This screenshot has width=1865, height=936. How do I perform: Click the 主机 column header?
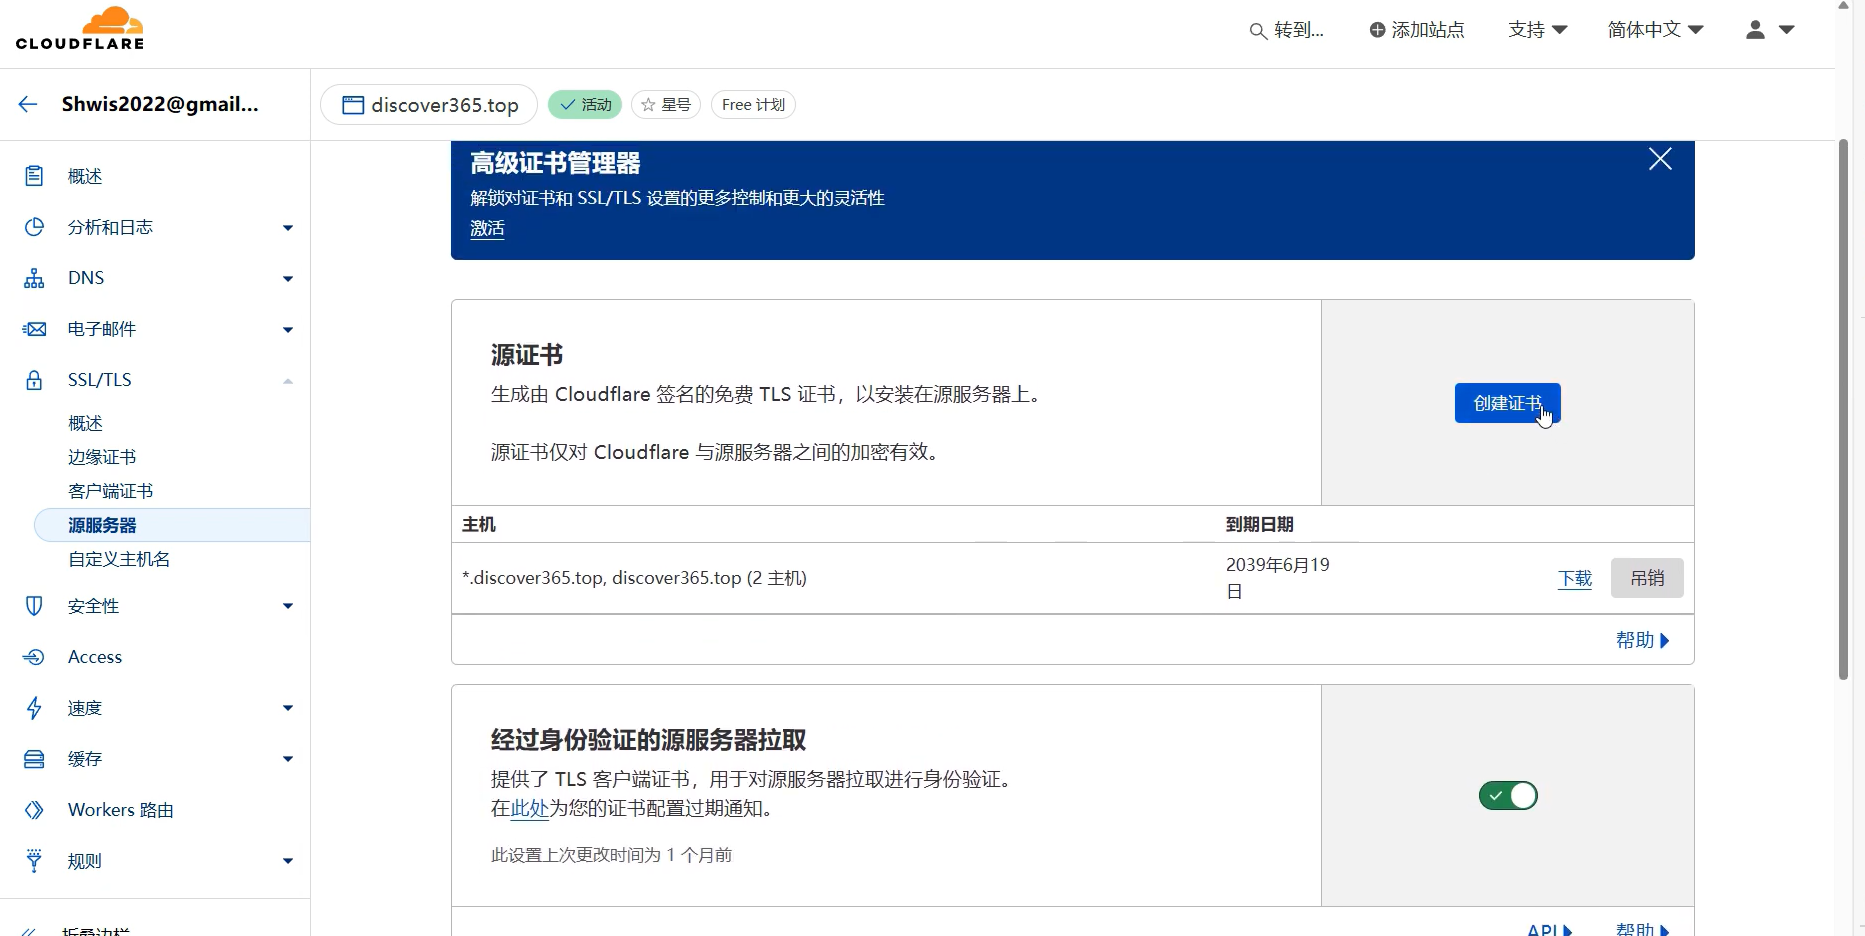[479, 524]
